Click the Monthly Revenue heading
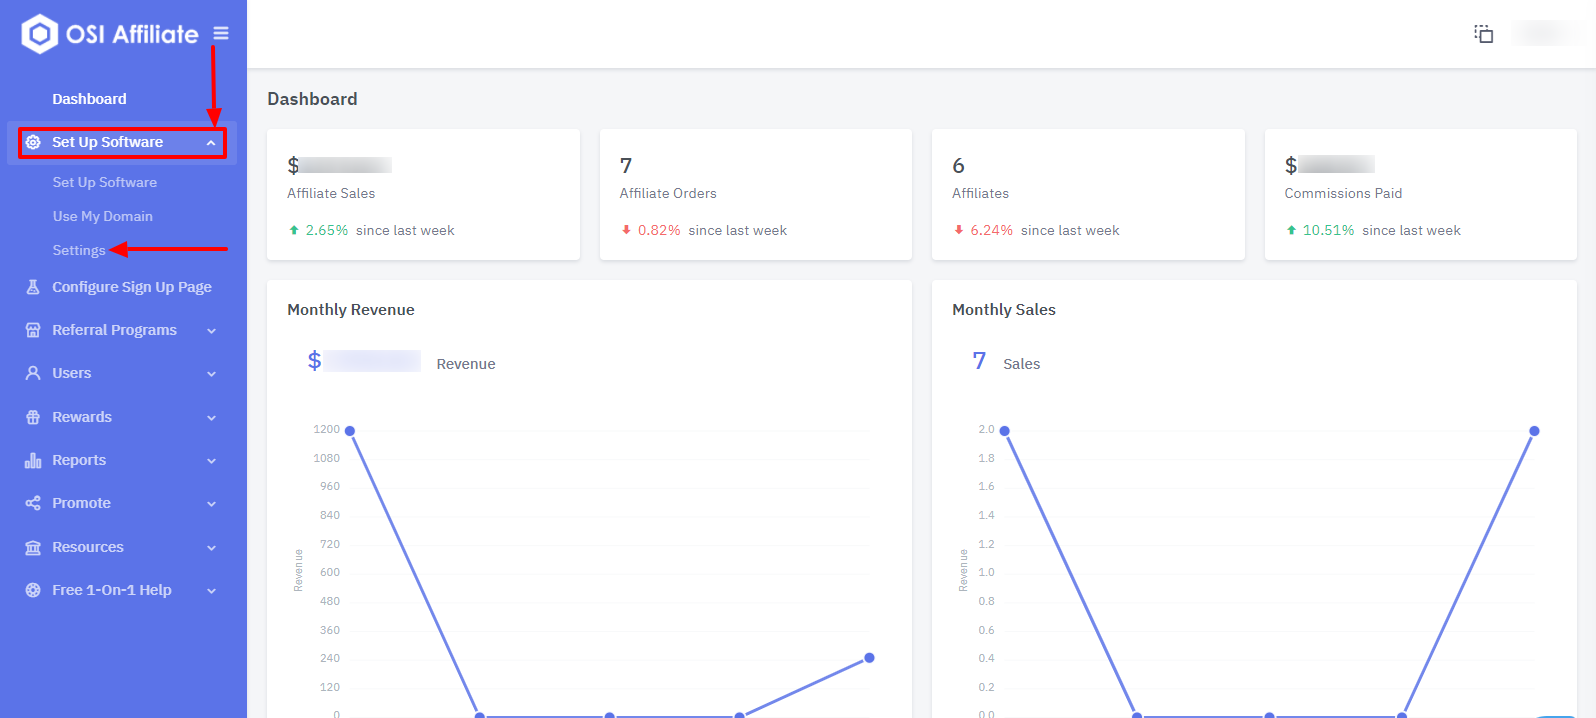The width and height of the screenshot is (1596, 718). pos(351,310)
